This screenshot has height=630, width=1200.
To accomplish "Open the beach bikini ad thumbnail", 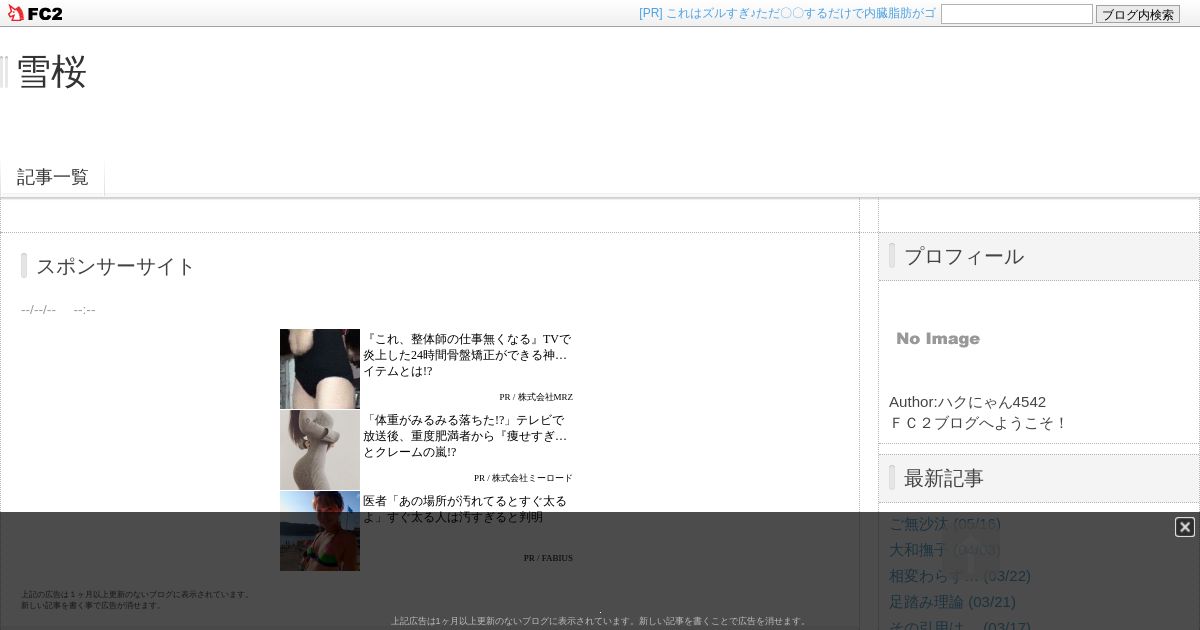I will 320,531.
